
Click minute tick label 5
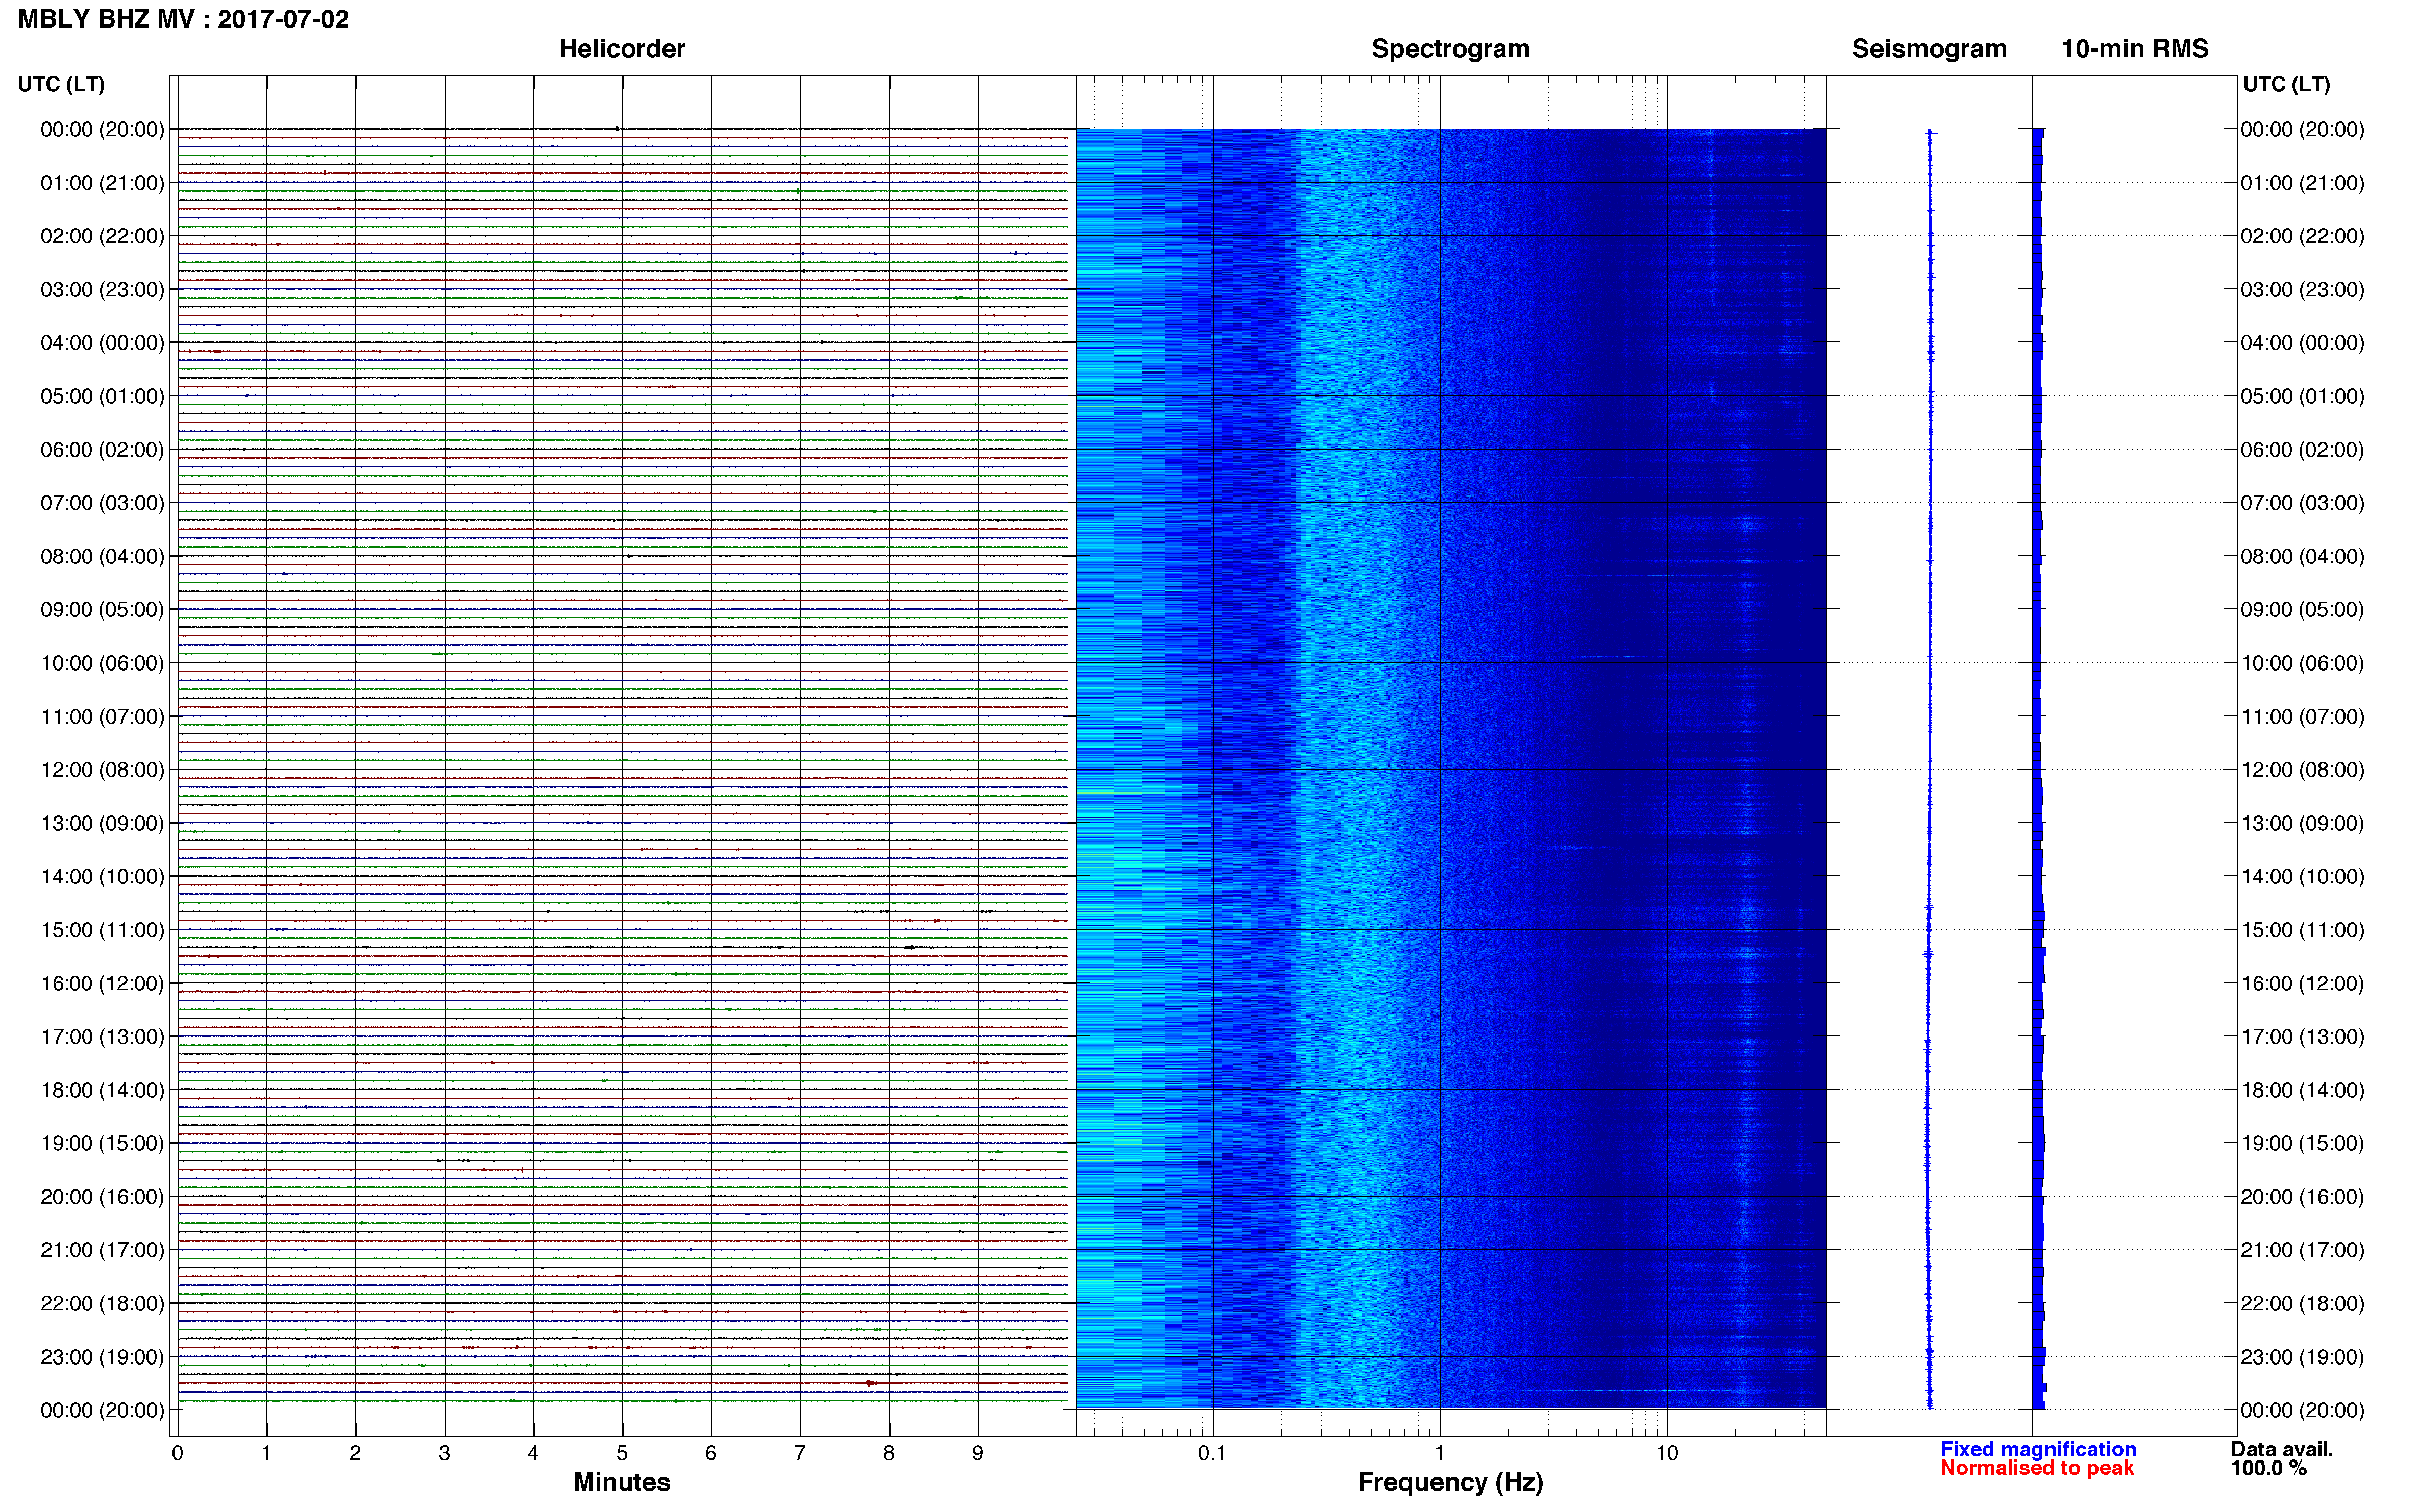tap(622, 1453)
